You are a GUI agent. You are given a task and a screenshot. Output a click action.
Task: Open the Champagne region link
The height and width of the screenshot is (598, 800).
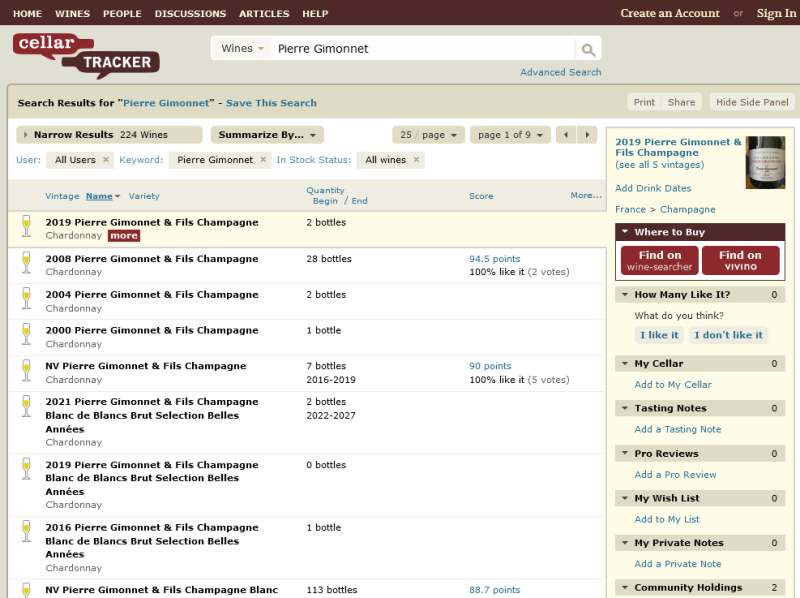(688, 209)
